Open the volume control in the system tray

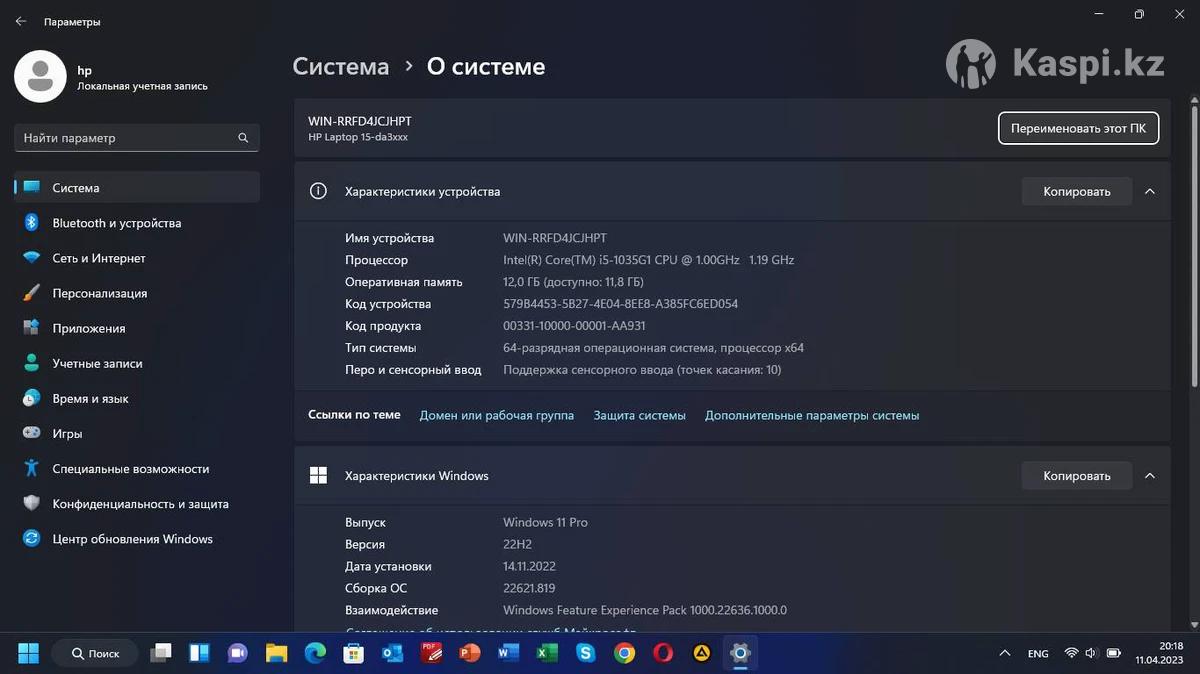(x=1091, y=653)
